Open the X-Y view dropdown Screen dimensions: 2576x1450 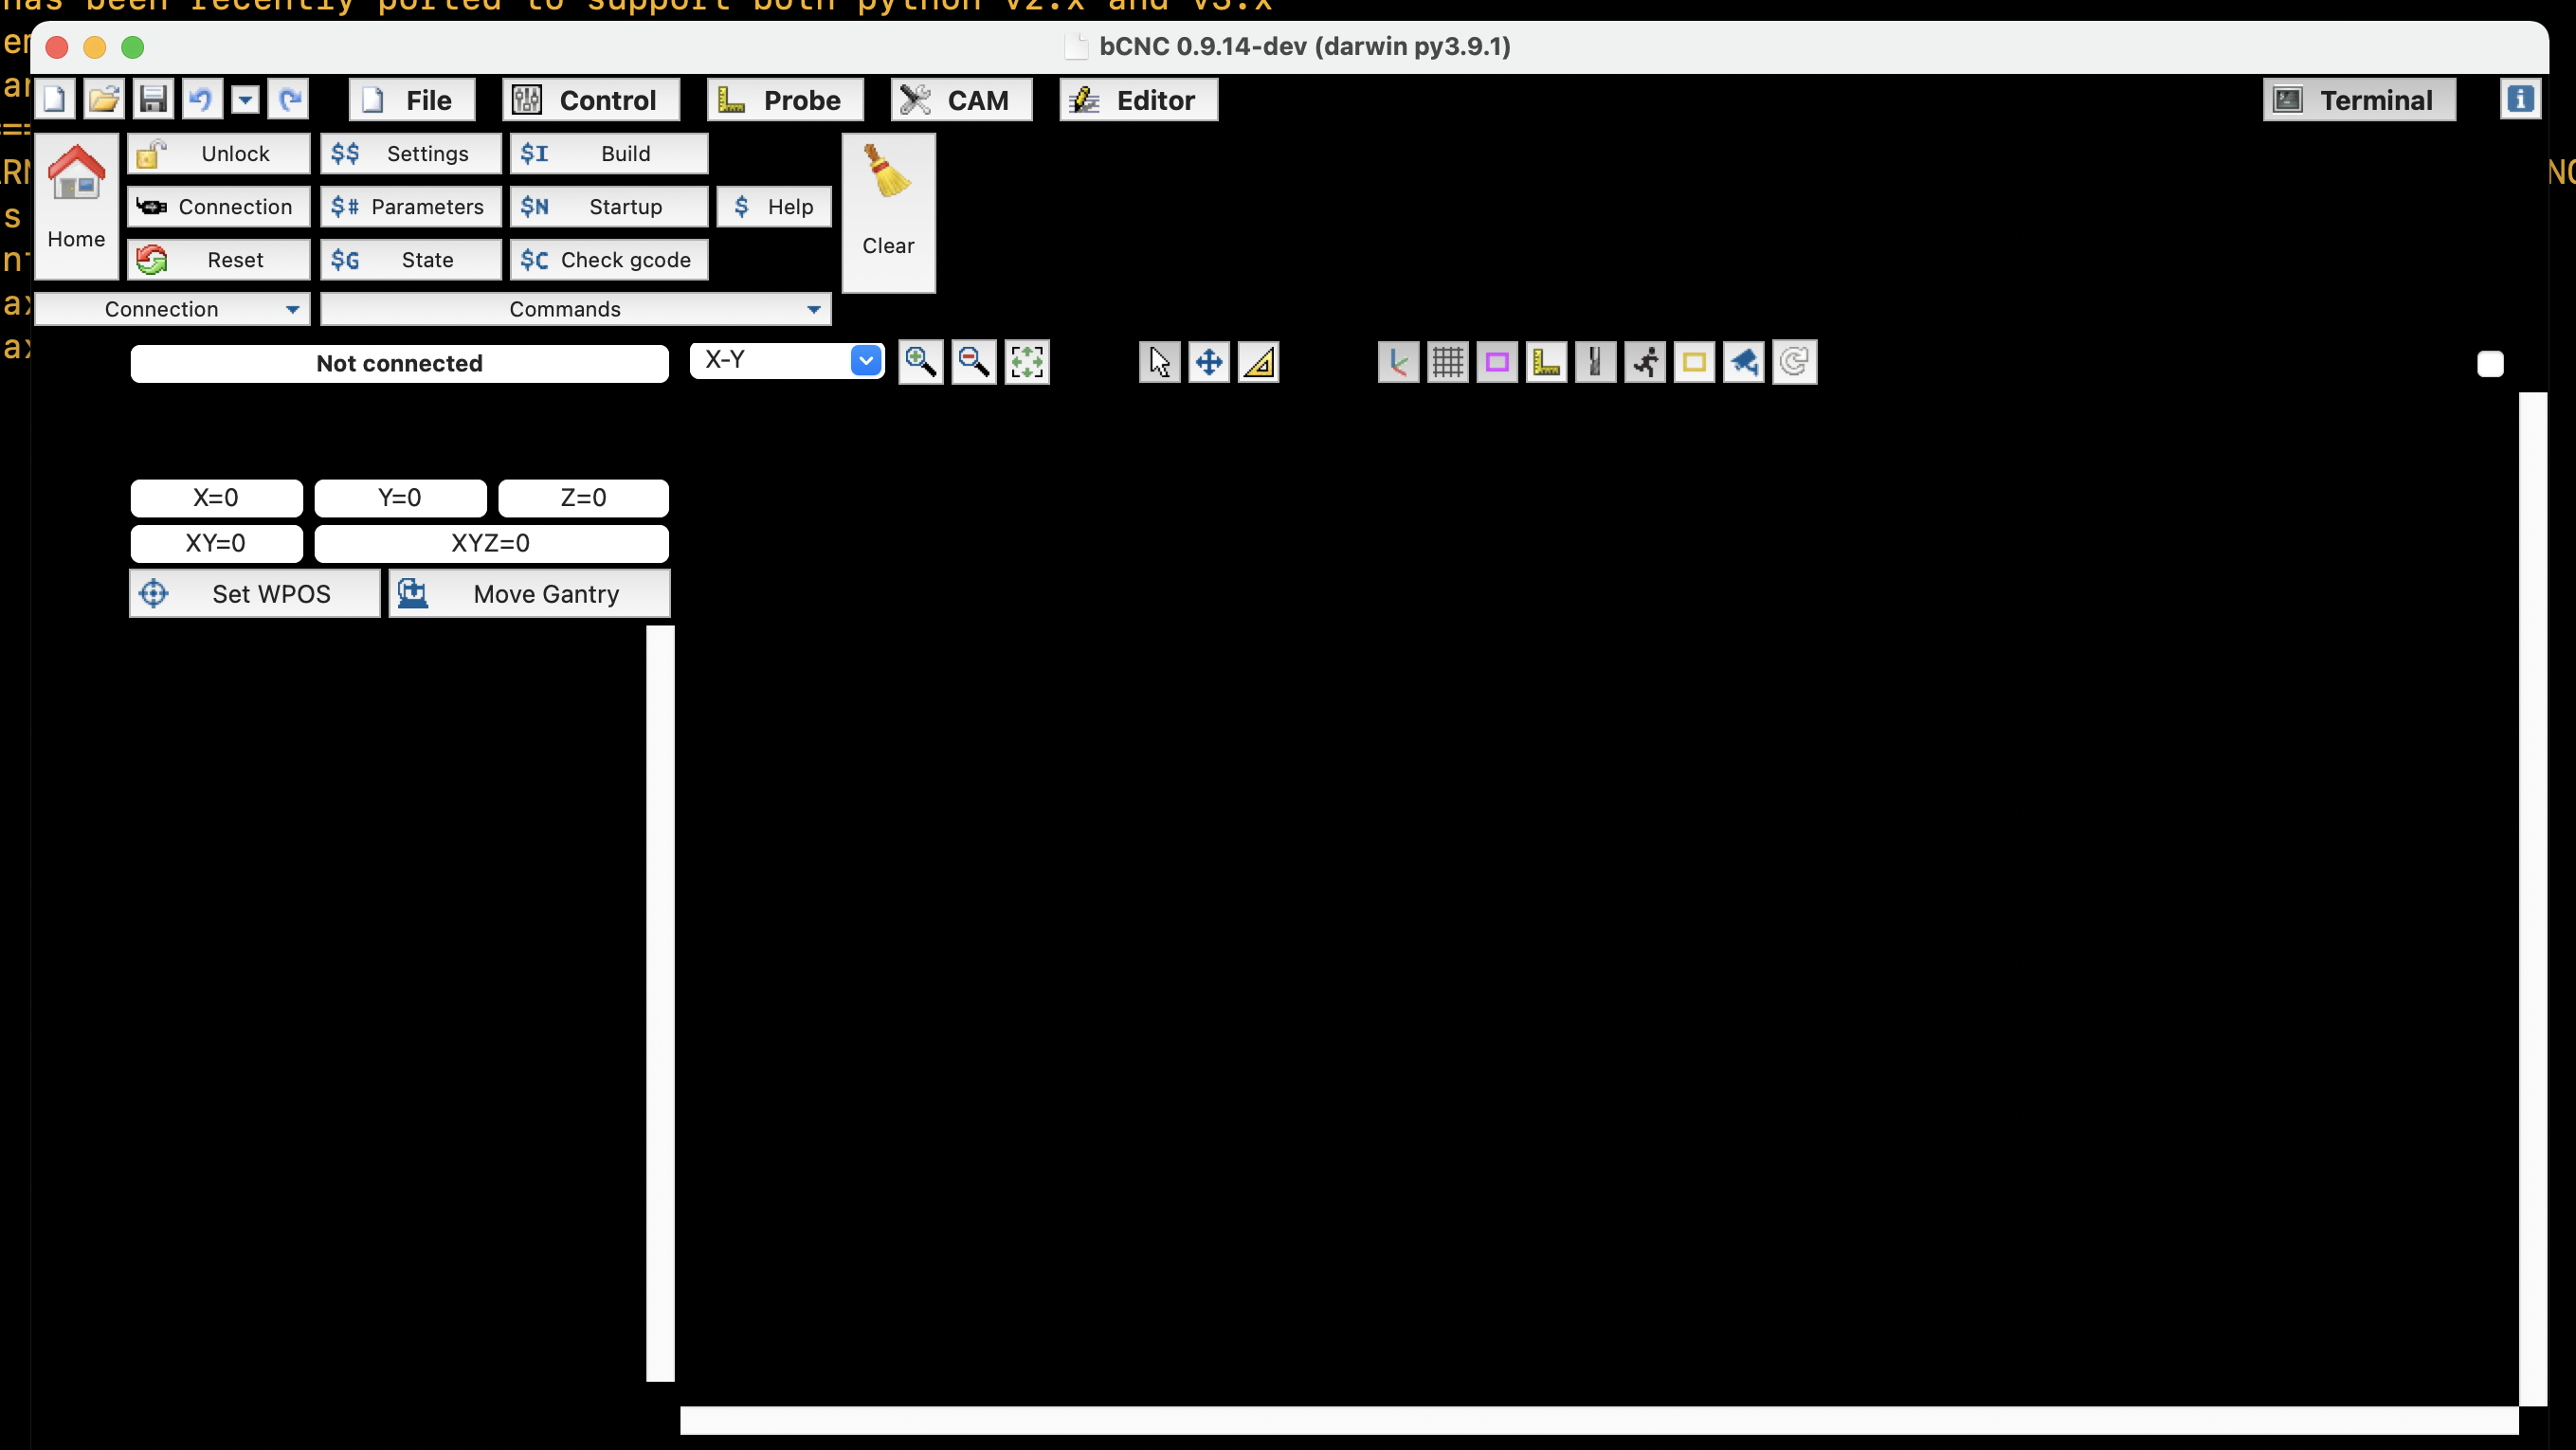(866, 360)
